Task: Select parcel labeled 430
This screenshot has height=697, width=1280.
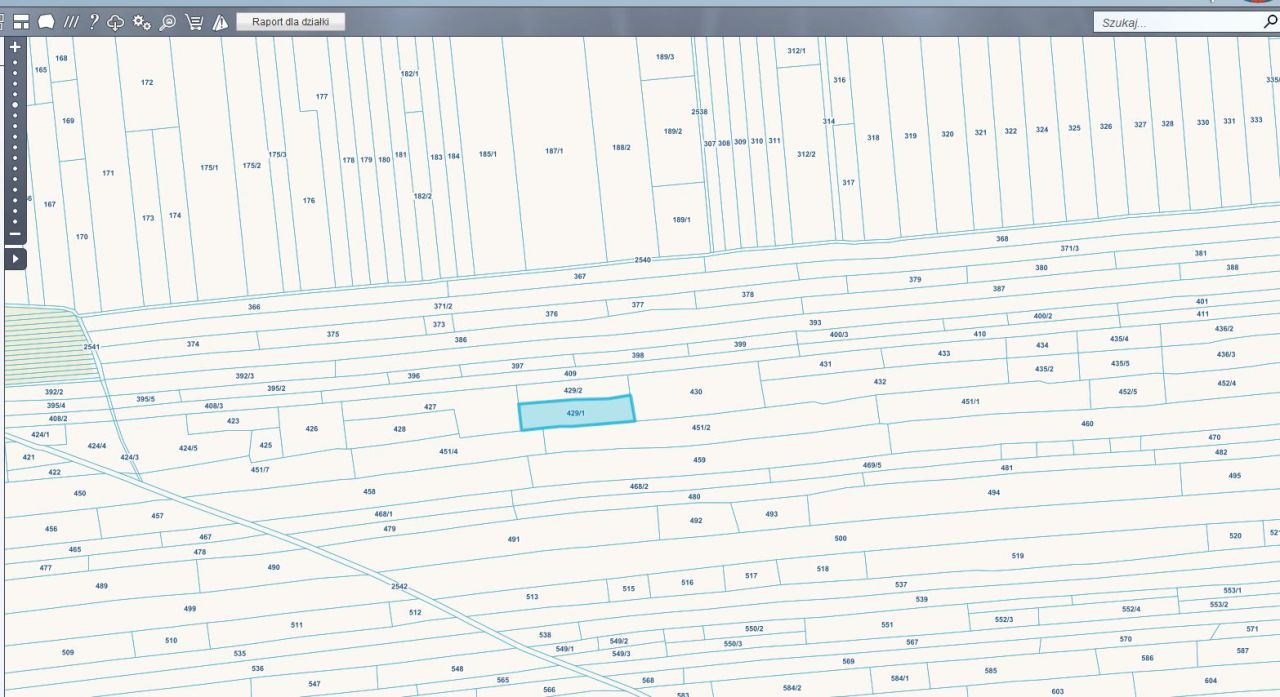Action: 696,392
